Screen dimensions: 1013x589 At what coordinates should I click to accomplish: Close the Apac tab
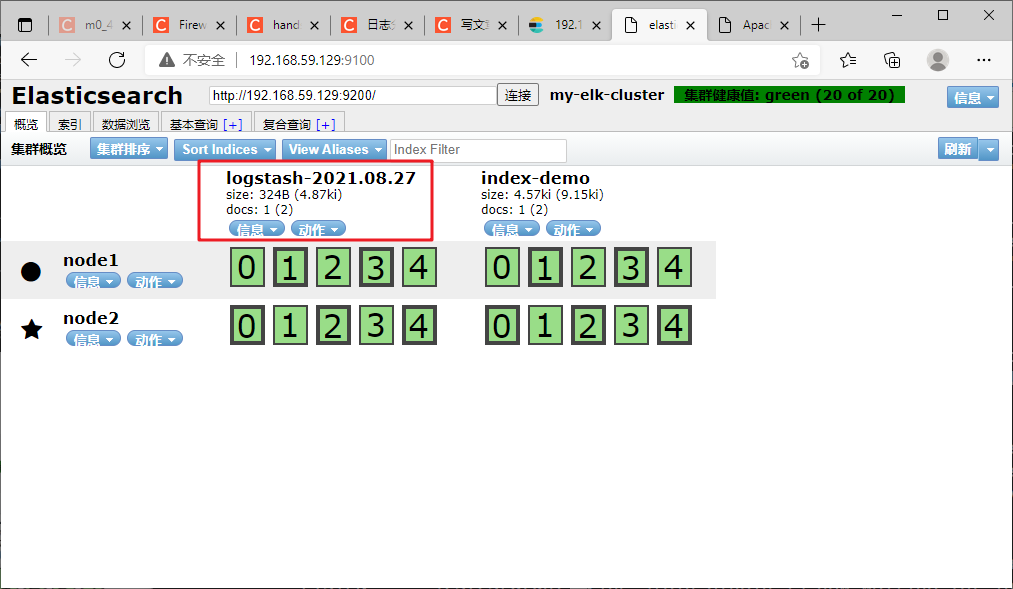pos(784,25)
